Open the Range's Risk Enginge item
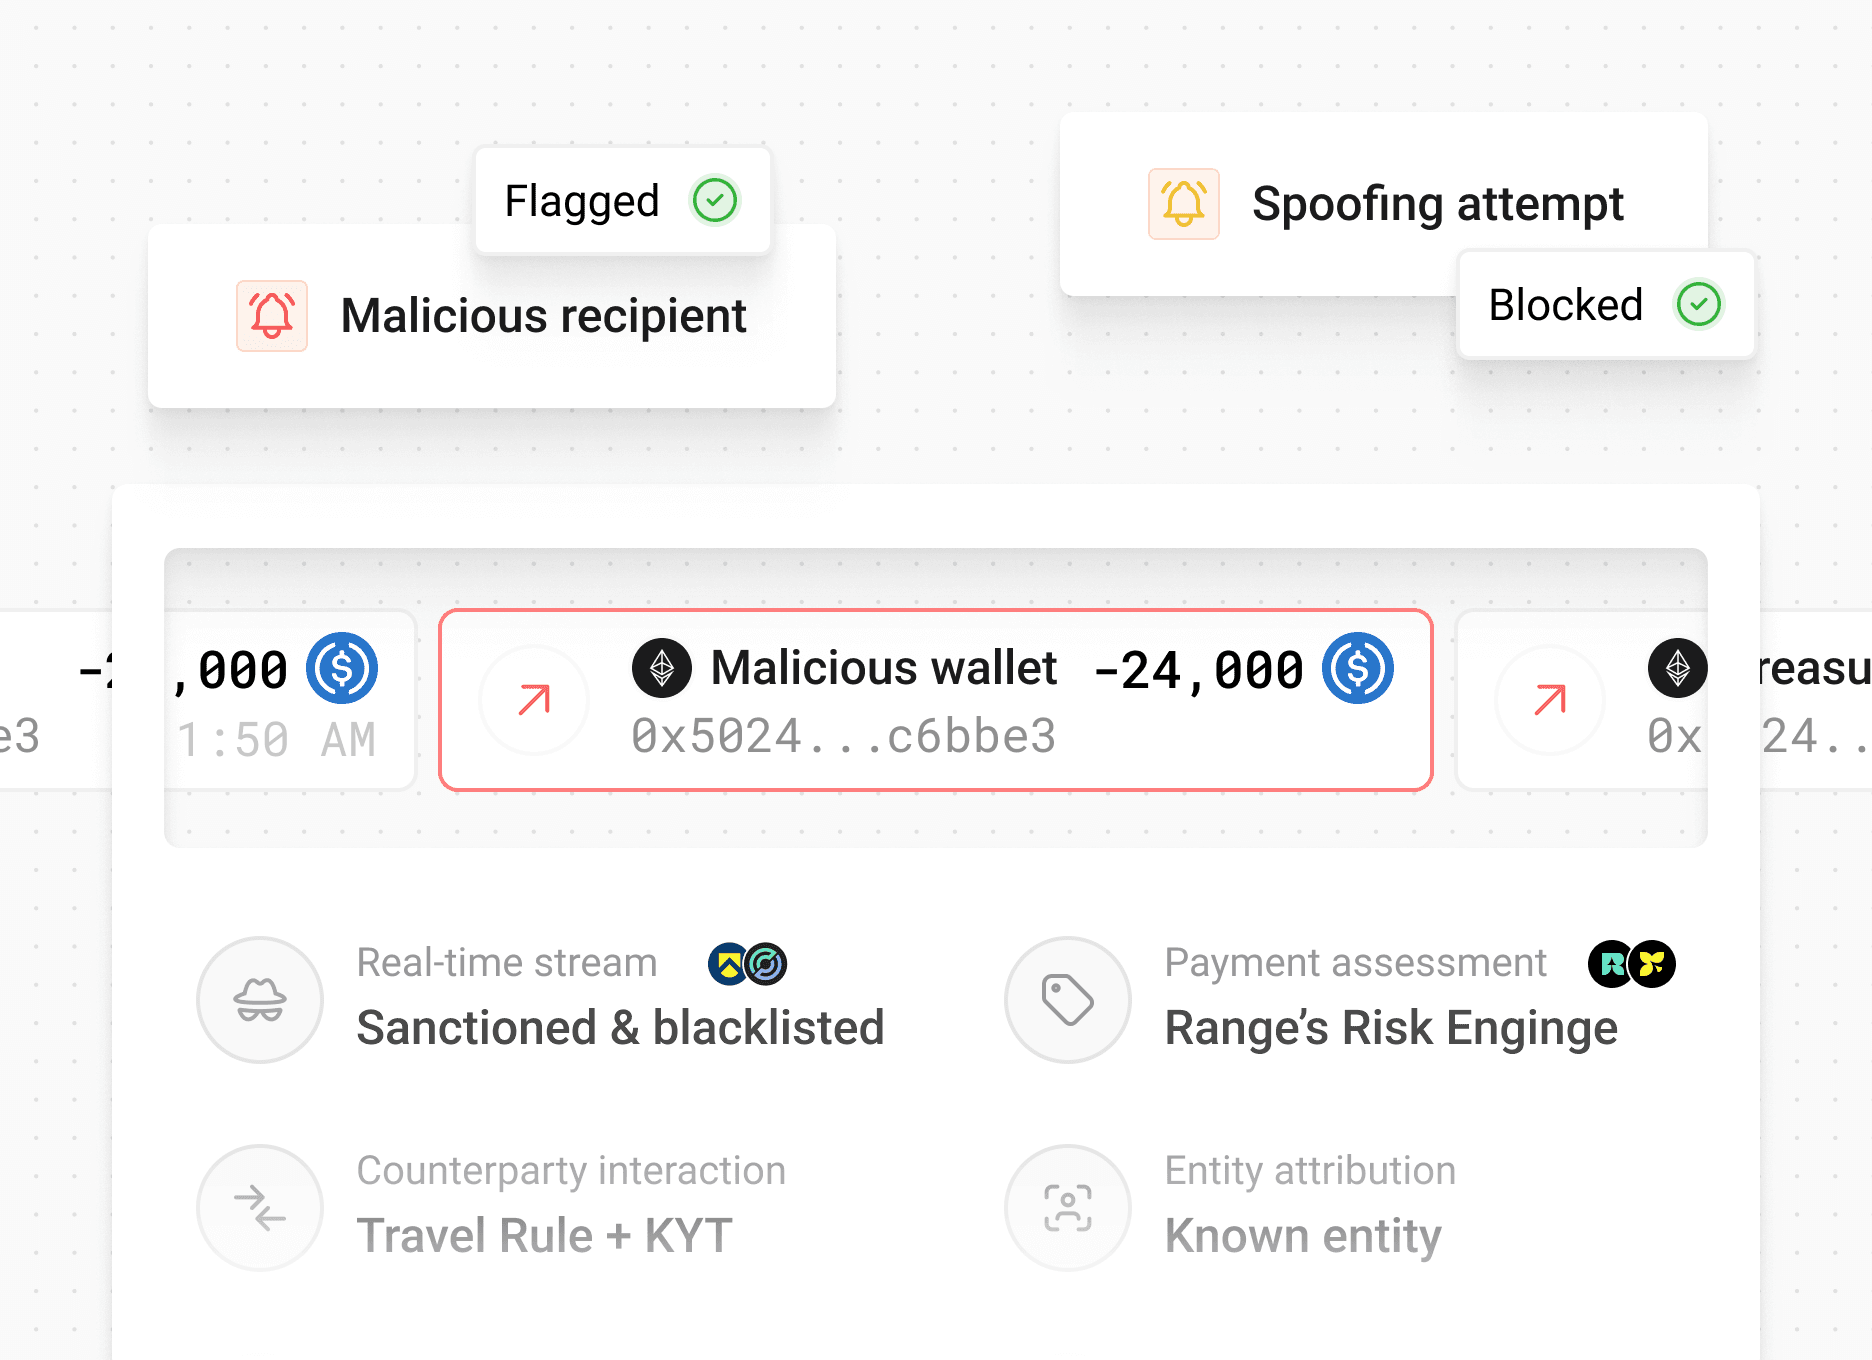 coord(1391,1028)
